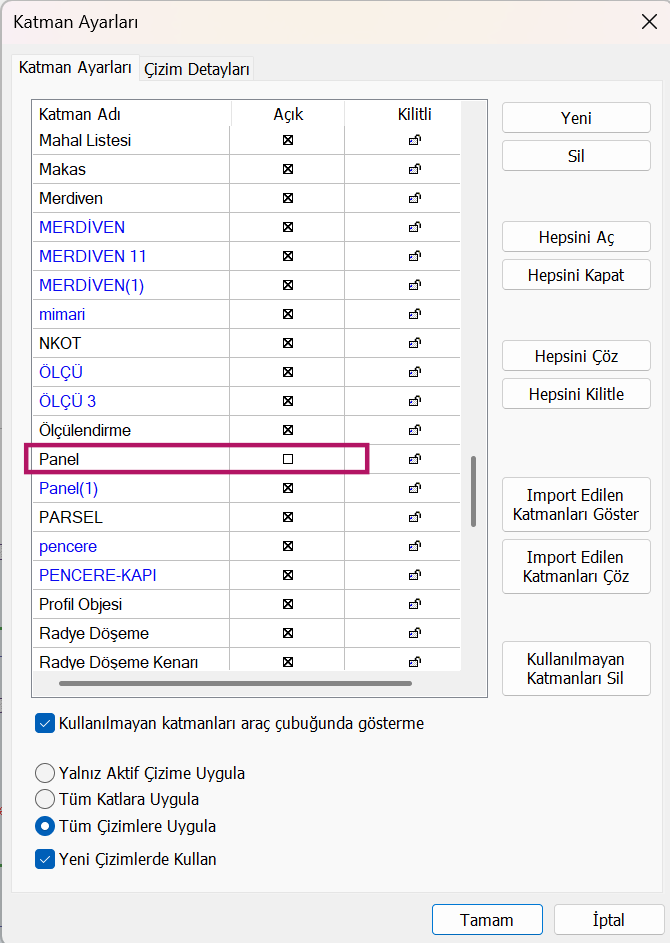Screen dimensions: 670x943
Task: Lock the Merdiven layer
Action: pyautogui.click(x=414, y=198)
